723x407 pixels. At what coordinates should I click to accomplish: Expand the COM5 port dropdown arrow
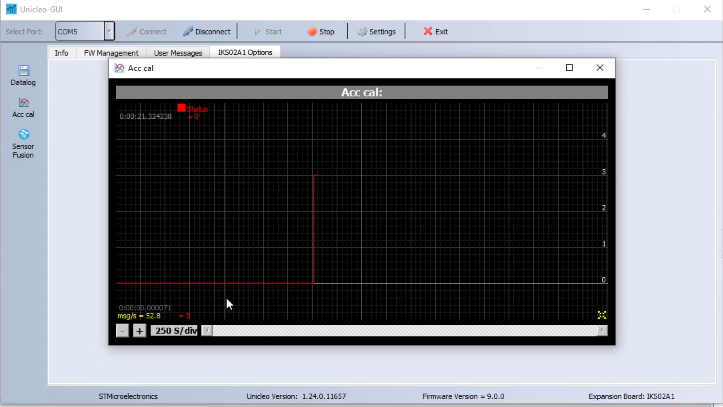pos(109,31)
